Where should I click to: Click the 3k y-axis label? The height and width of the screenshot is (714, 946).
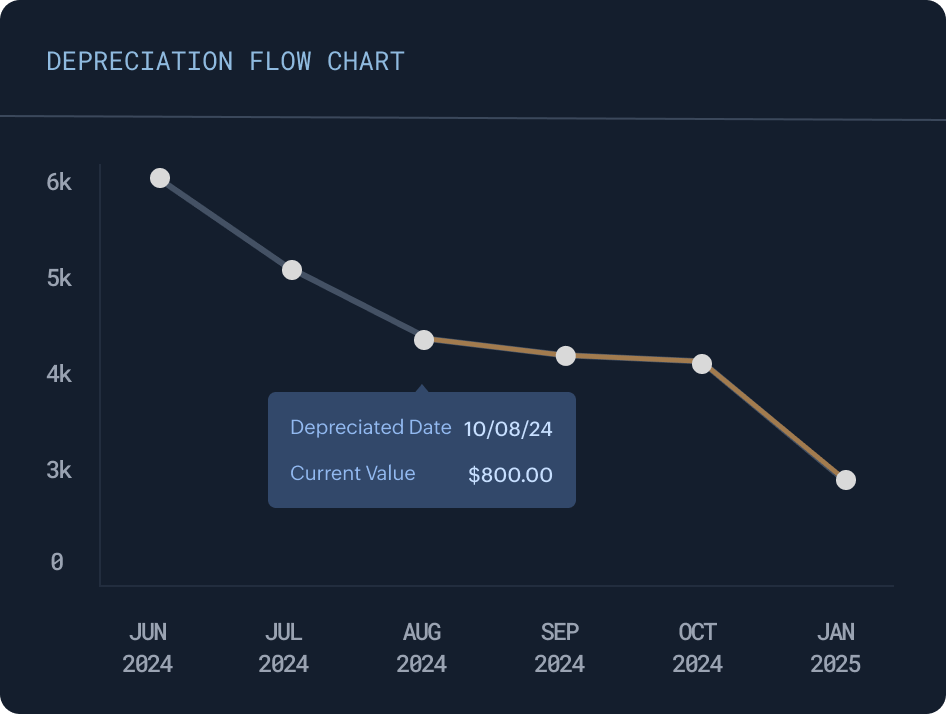59,470
